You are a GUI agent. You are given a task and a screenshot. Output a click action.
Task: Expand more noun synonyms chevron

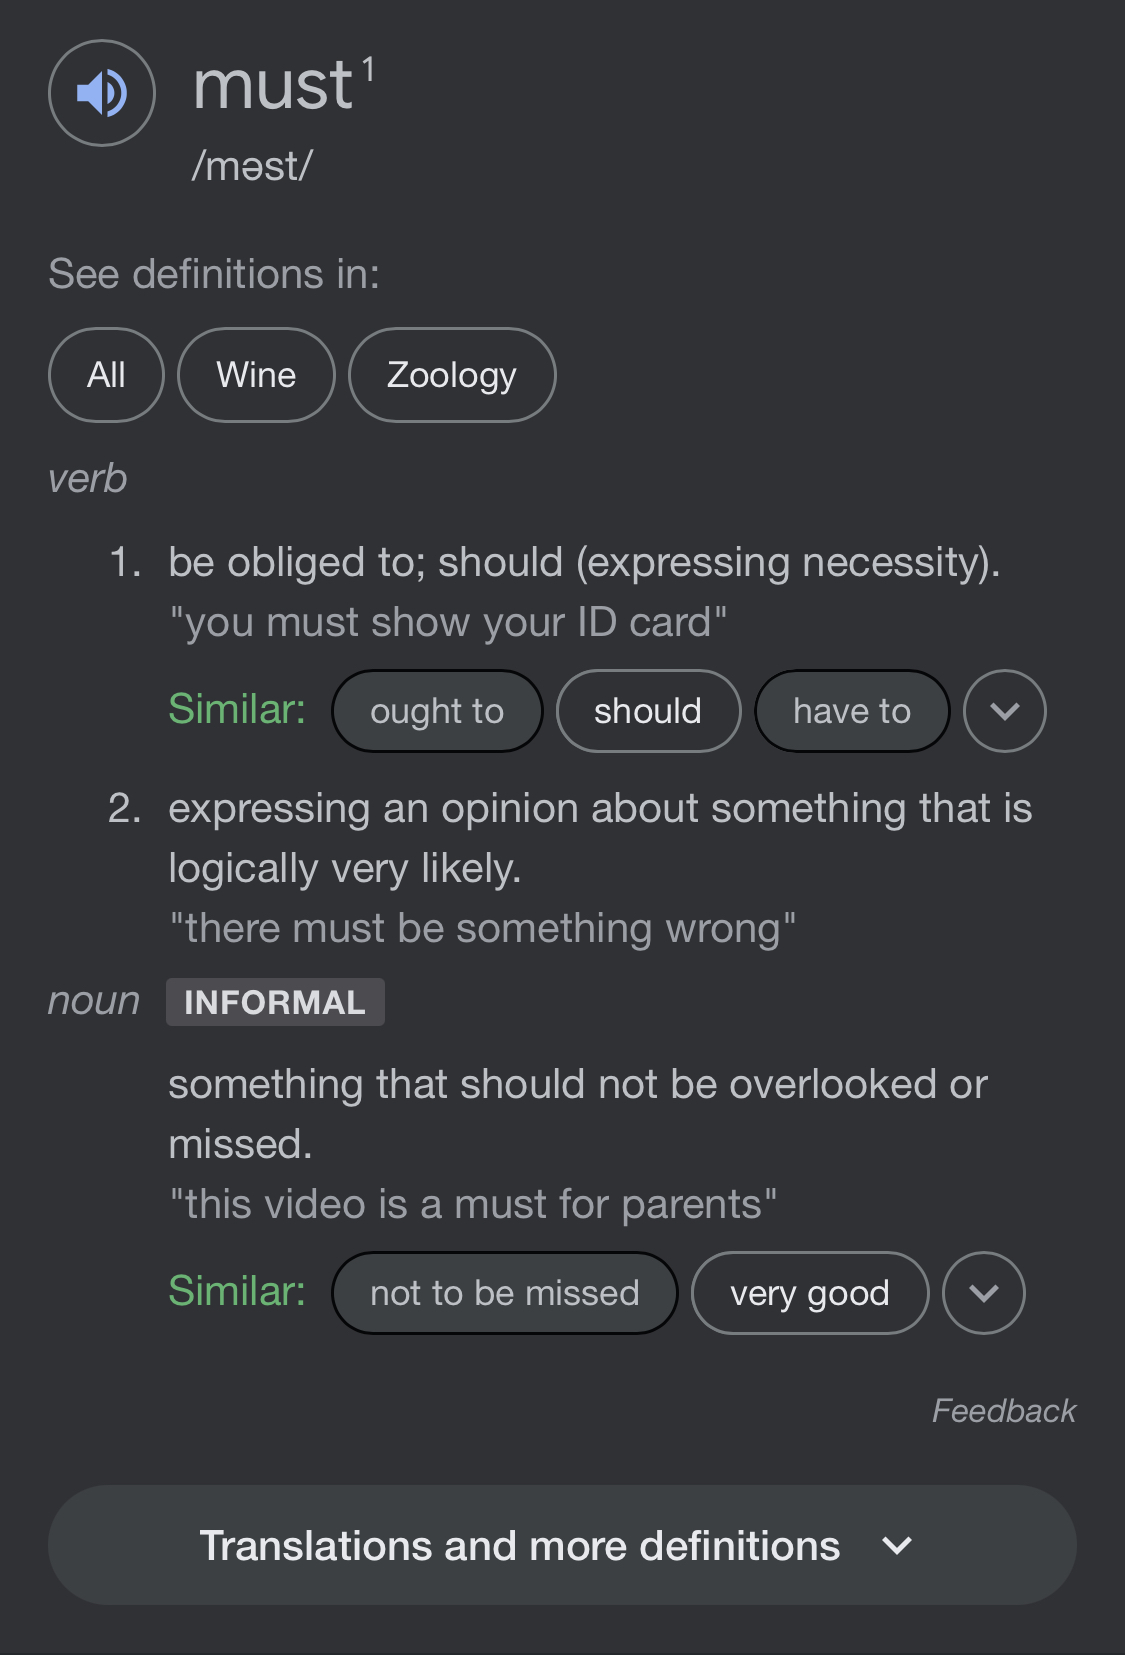pyautogui.click(x=984, y=1293)
